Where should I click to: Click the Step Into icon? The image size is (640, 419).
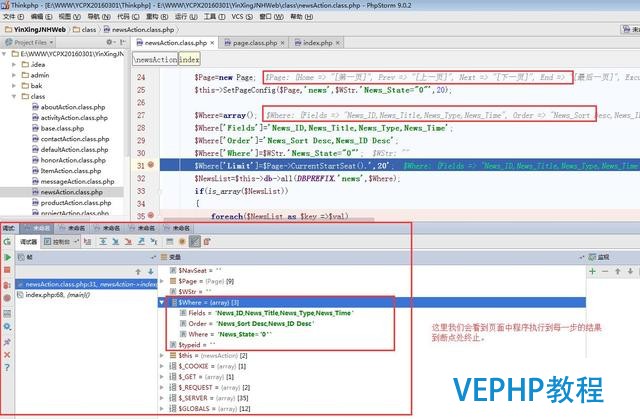click(116, 242)
